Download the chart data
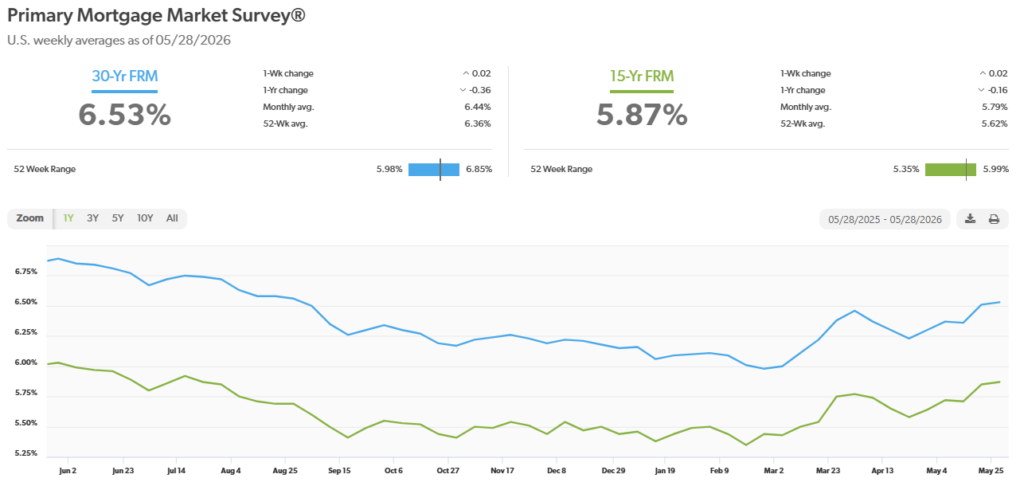Image resolution: width=1024 pixels, height=486 pixels. click(970, 219)
